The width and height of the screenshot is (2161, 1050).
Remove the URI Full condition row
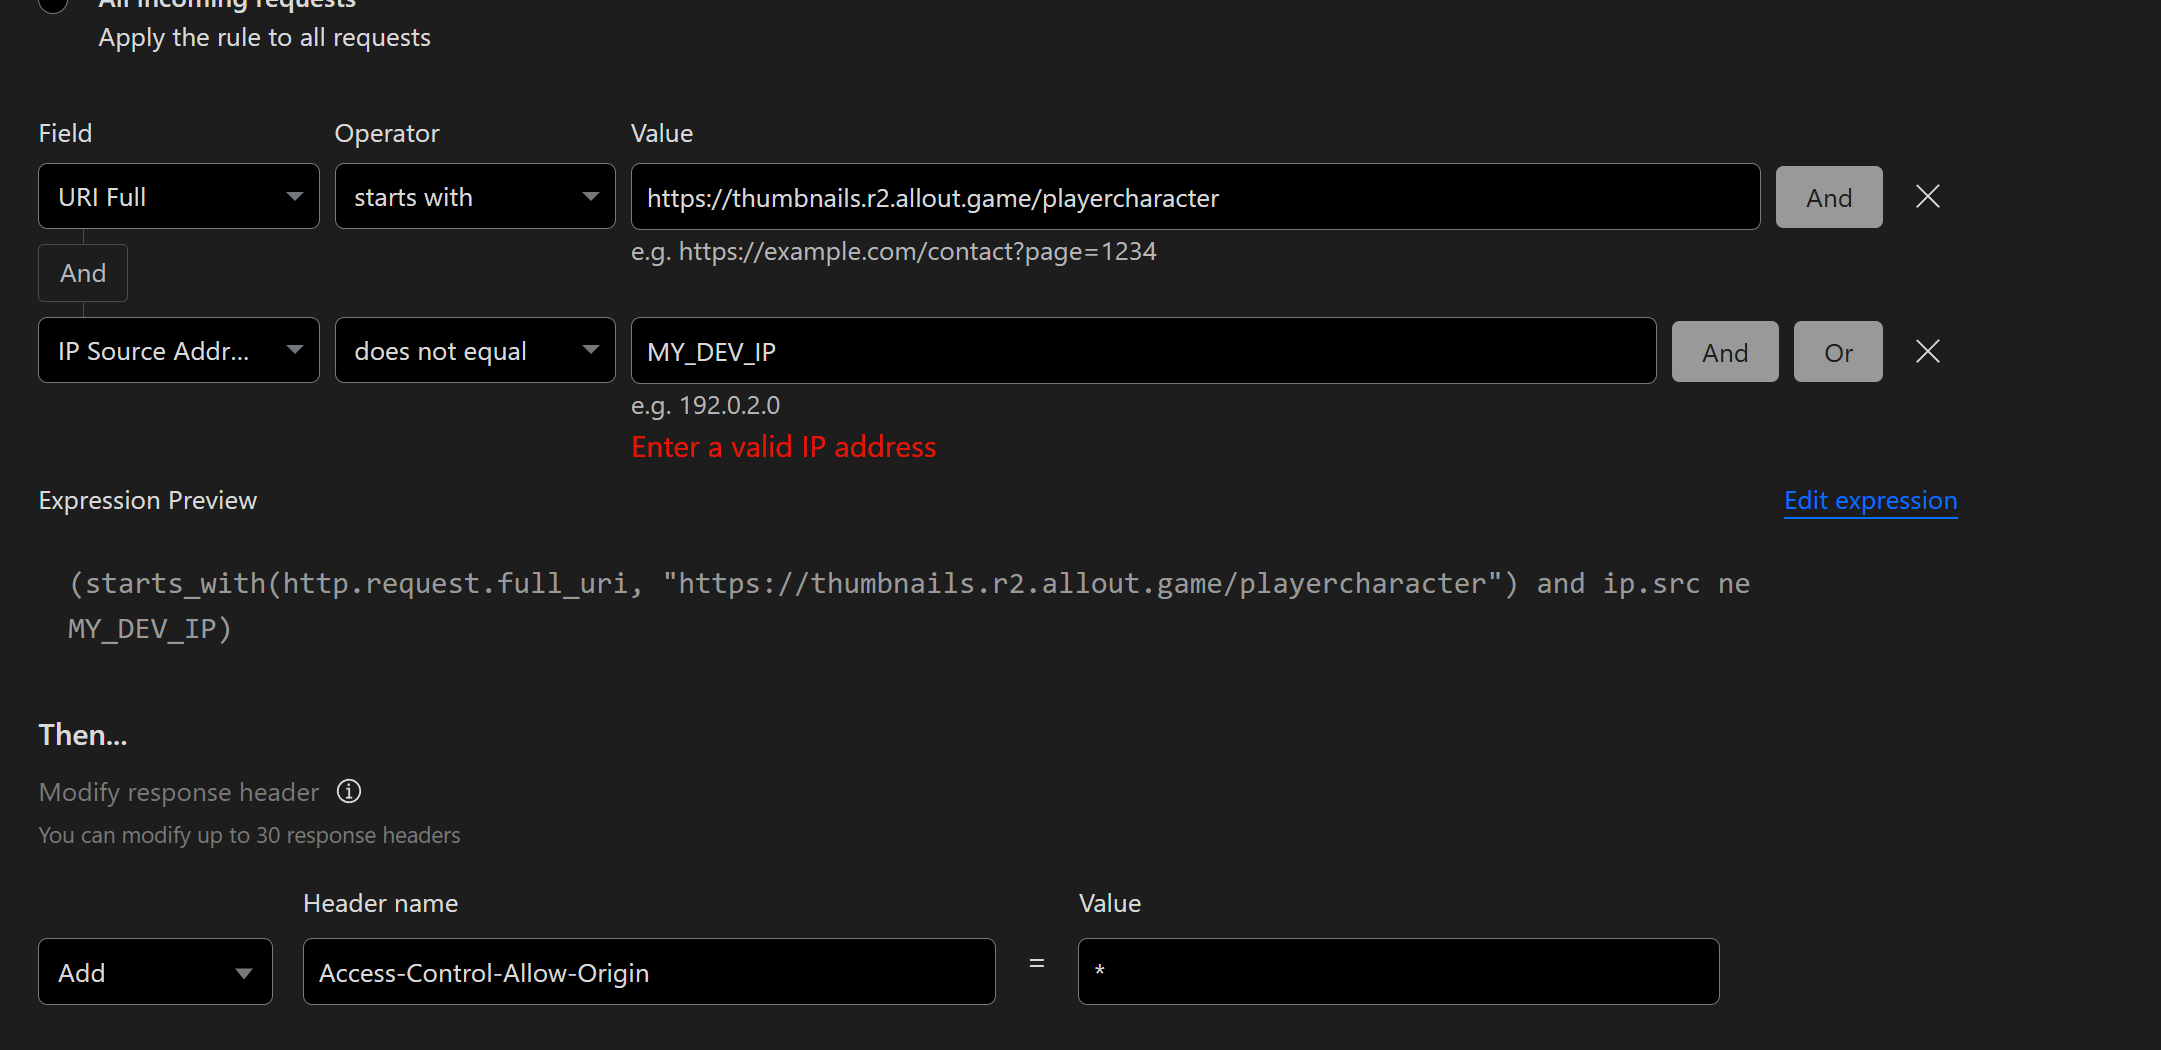pos(1927,197)
